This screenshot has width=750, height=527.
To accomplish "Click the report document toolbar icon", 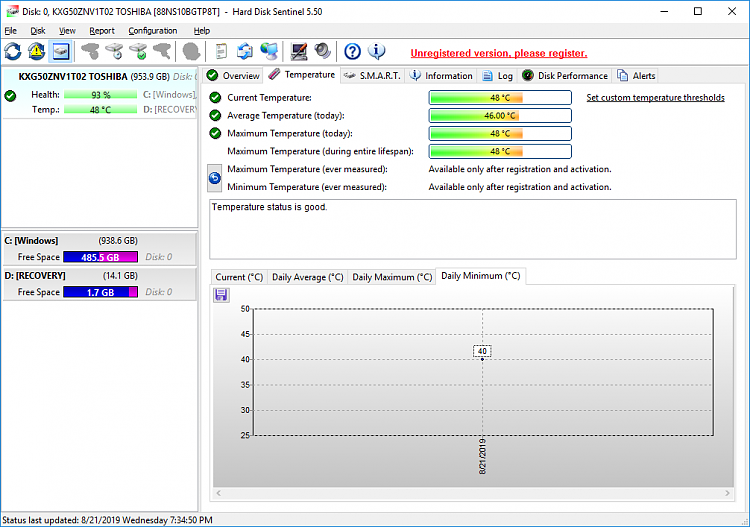I will 221,51.
